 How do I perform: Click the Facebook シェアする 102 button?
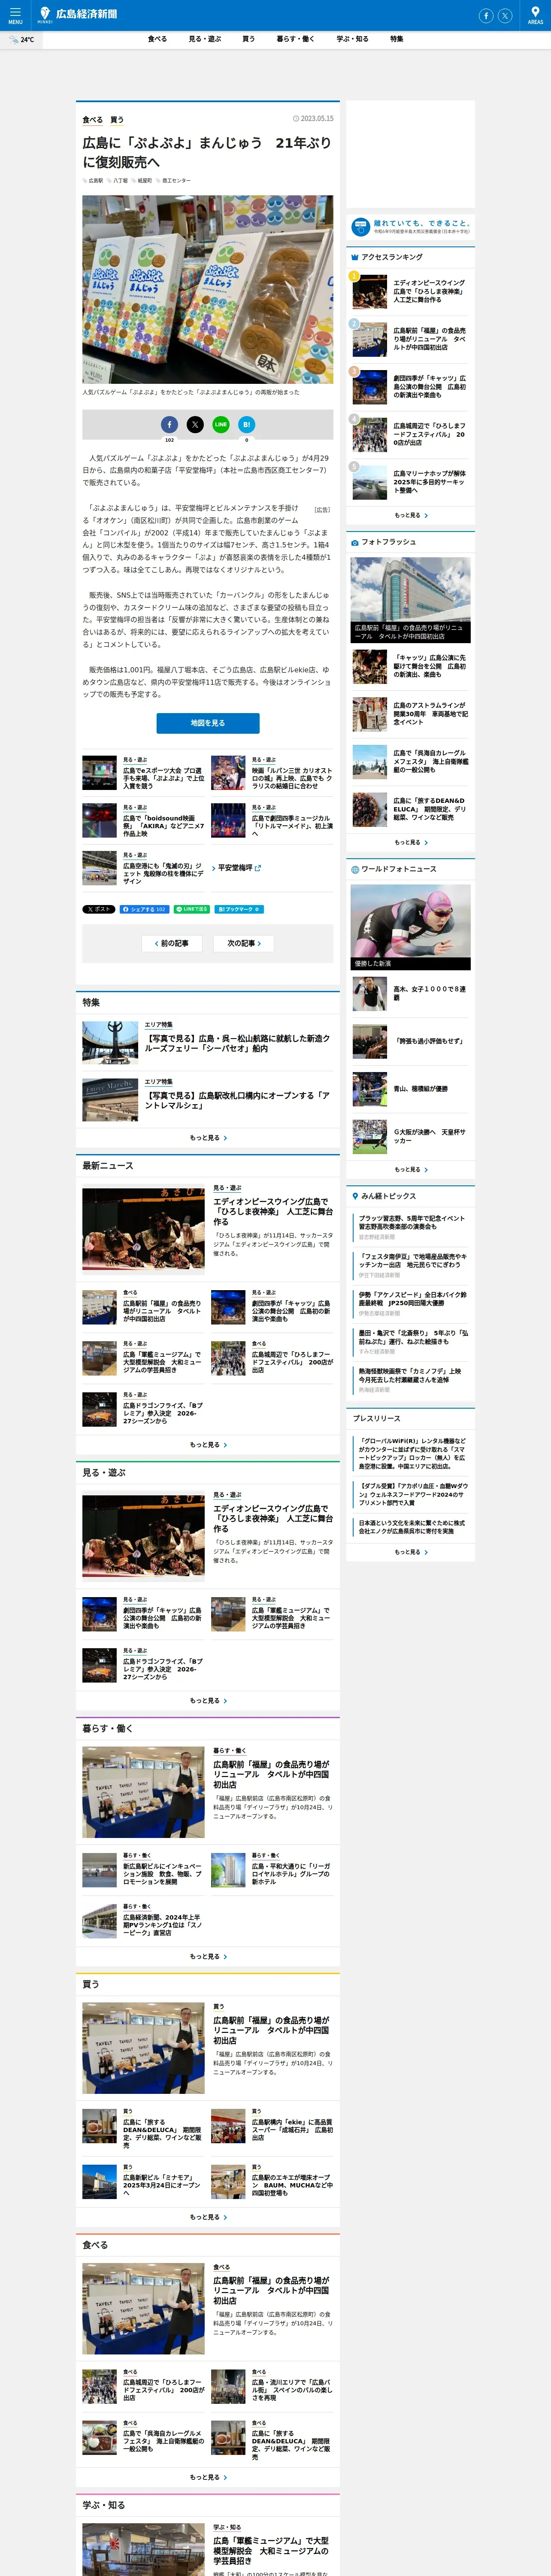(x=145, y=909)
